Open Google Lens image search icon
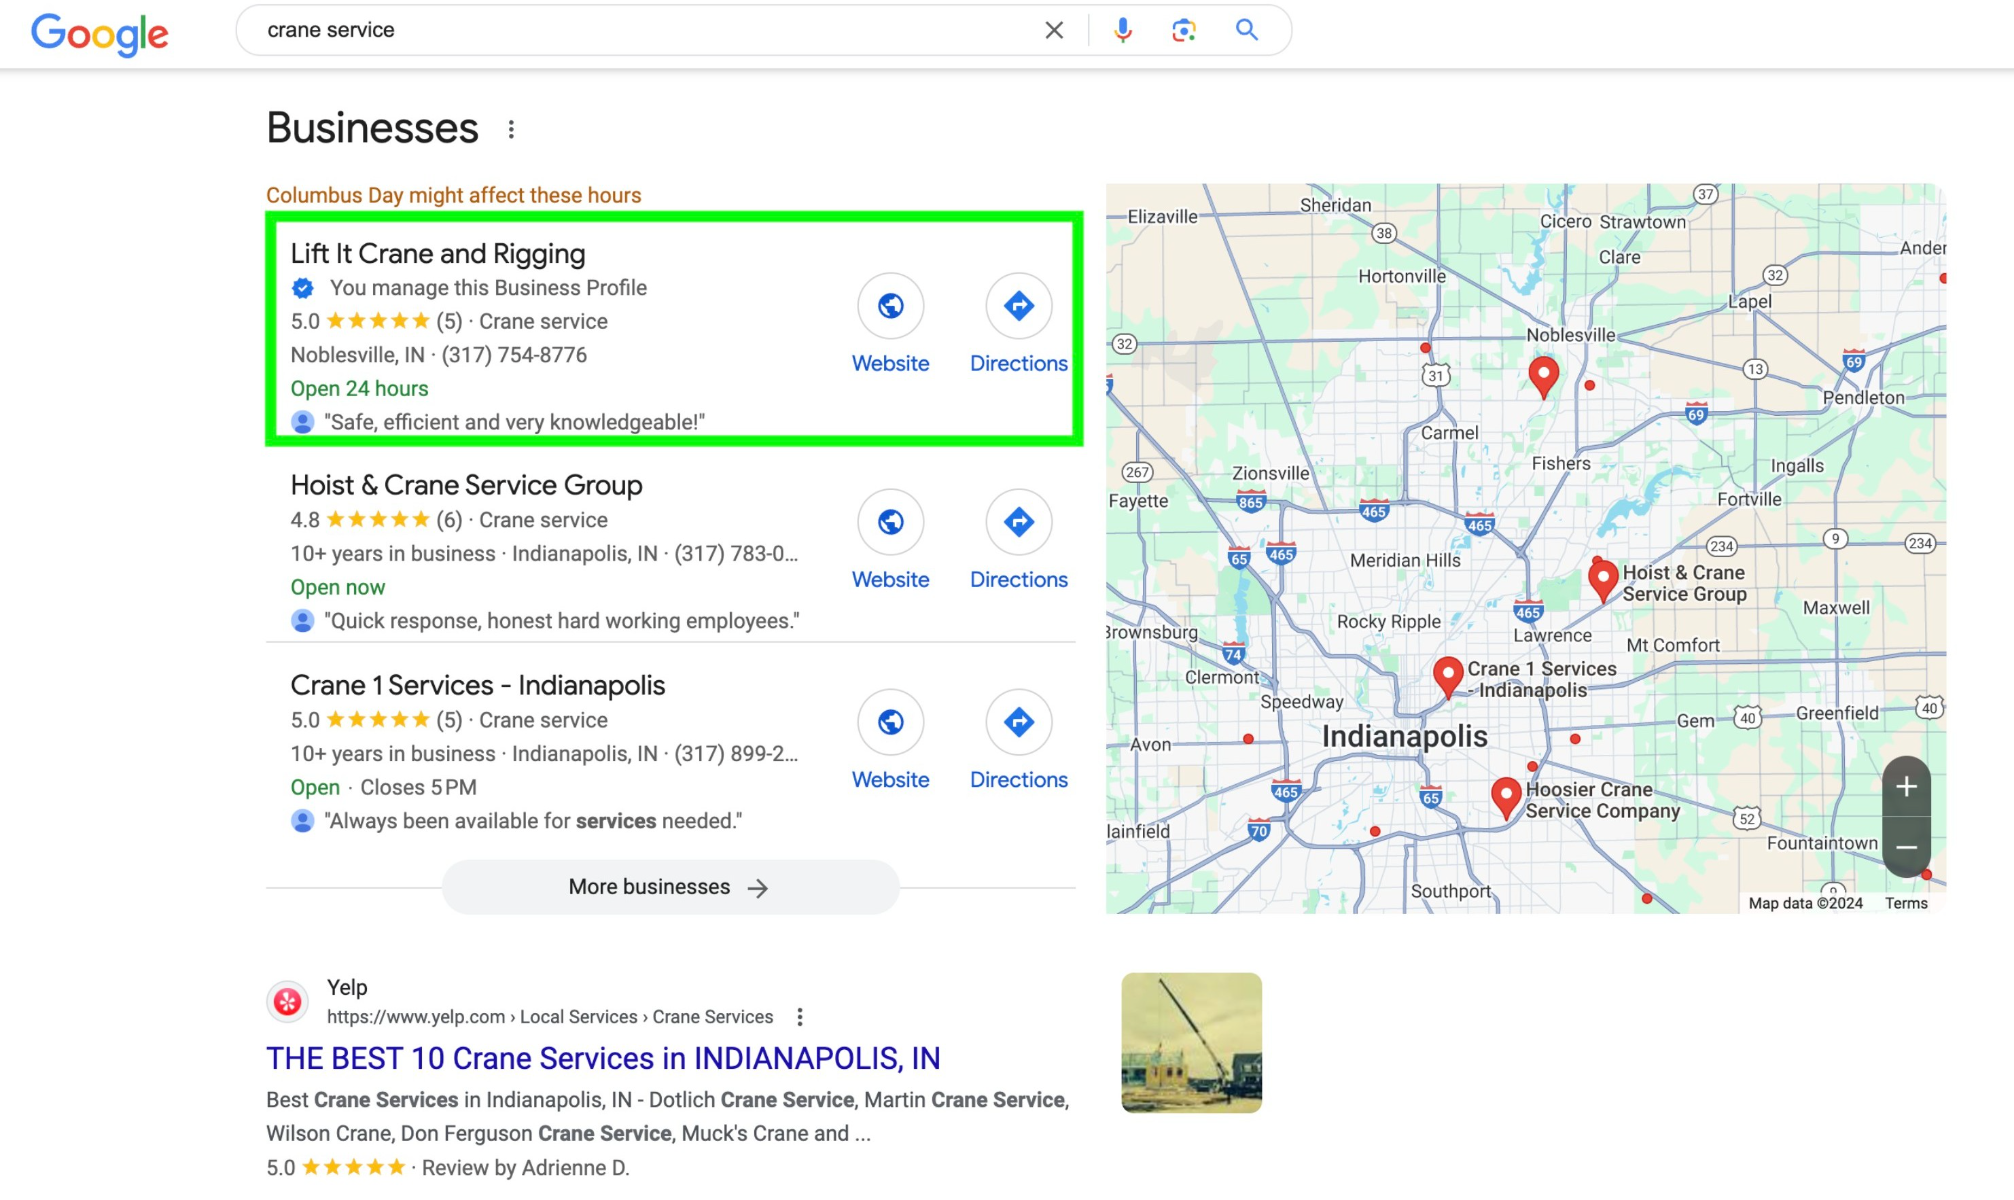The width and height of the screenshot is (2014, 1200). [x=1184, y=30]
